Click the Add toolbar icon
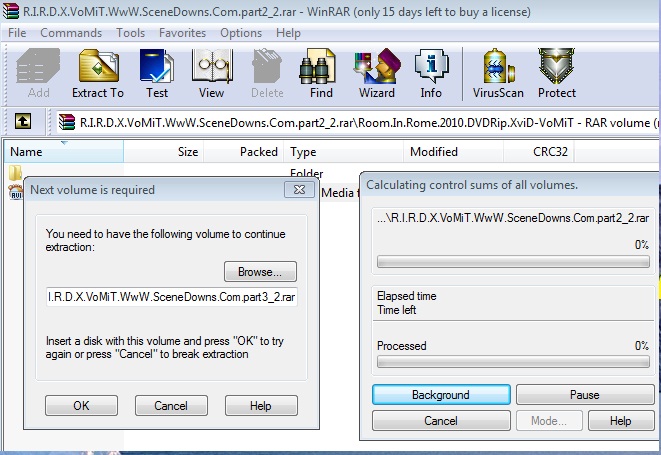Viewport: 661px width, 455px height. 38,73
